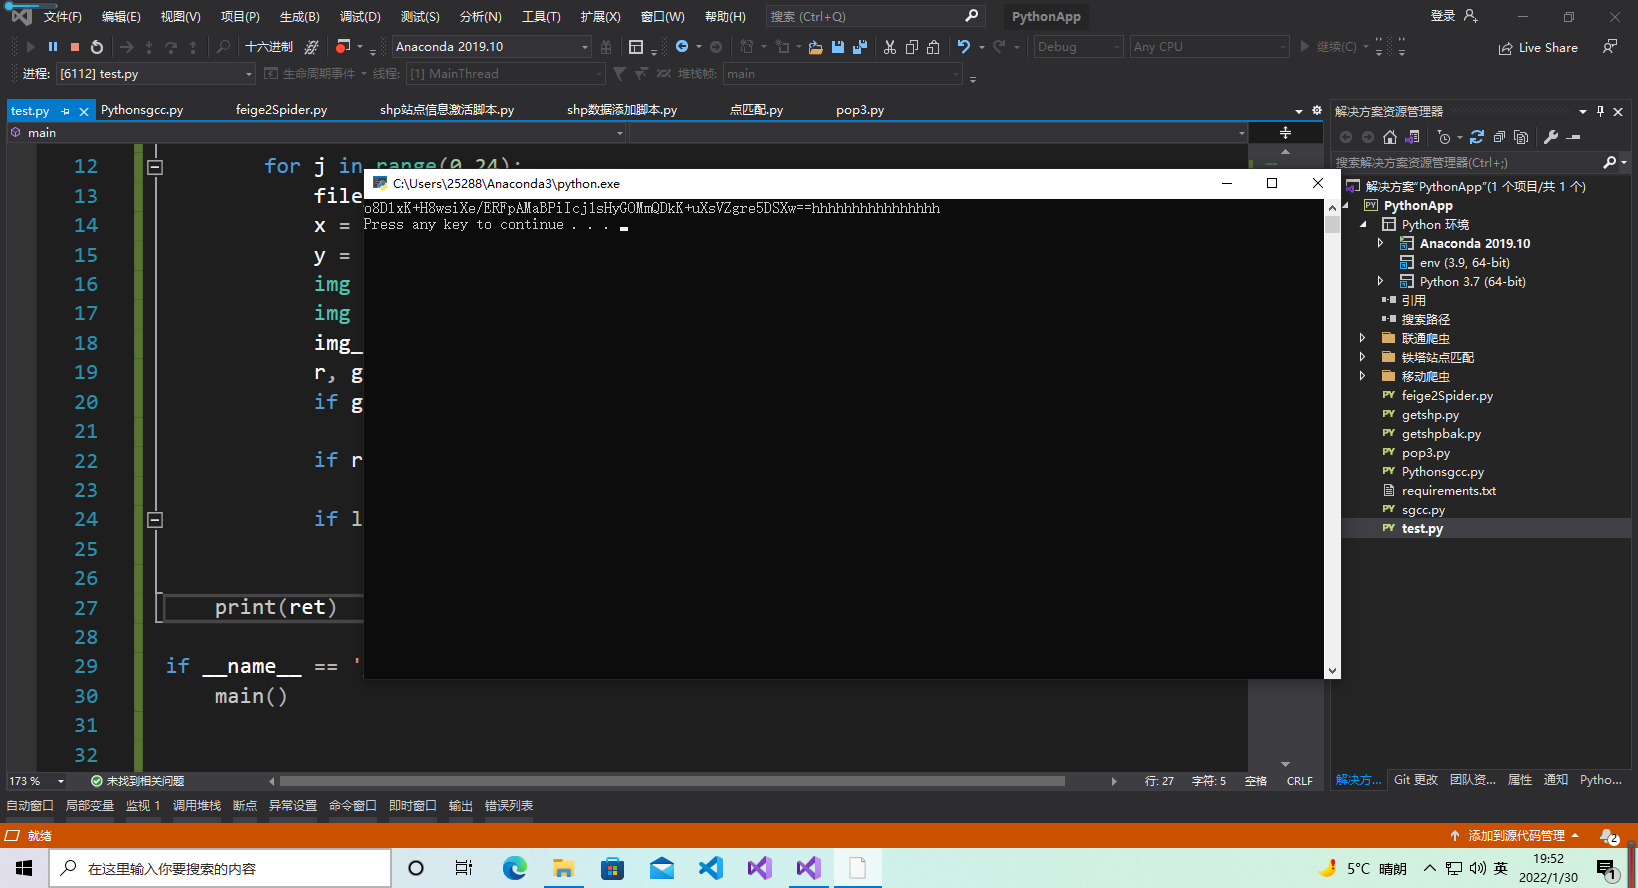
Task: Collapse the for-loop fold at line 12
Action: tap(155, 167)
